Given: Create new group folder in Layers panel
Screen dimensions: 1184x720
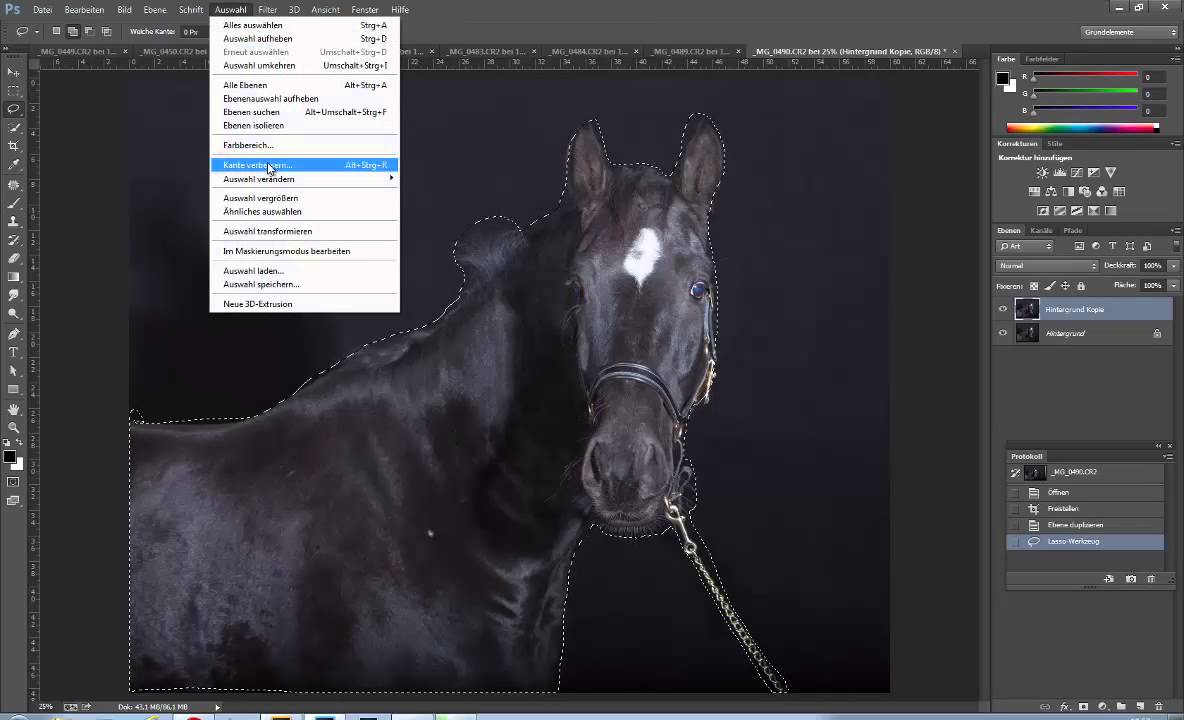Looking at the screenshot, I should 1121,706.
